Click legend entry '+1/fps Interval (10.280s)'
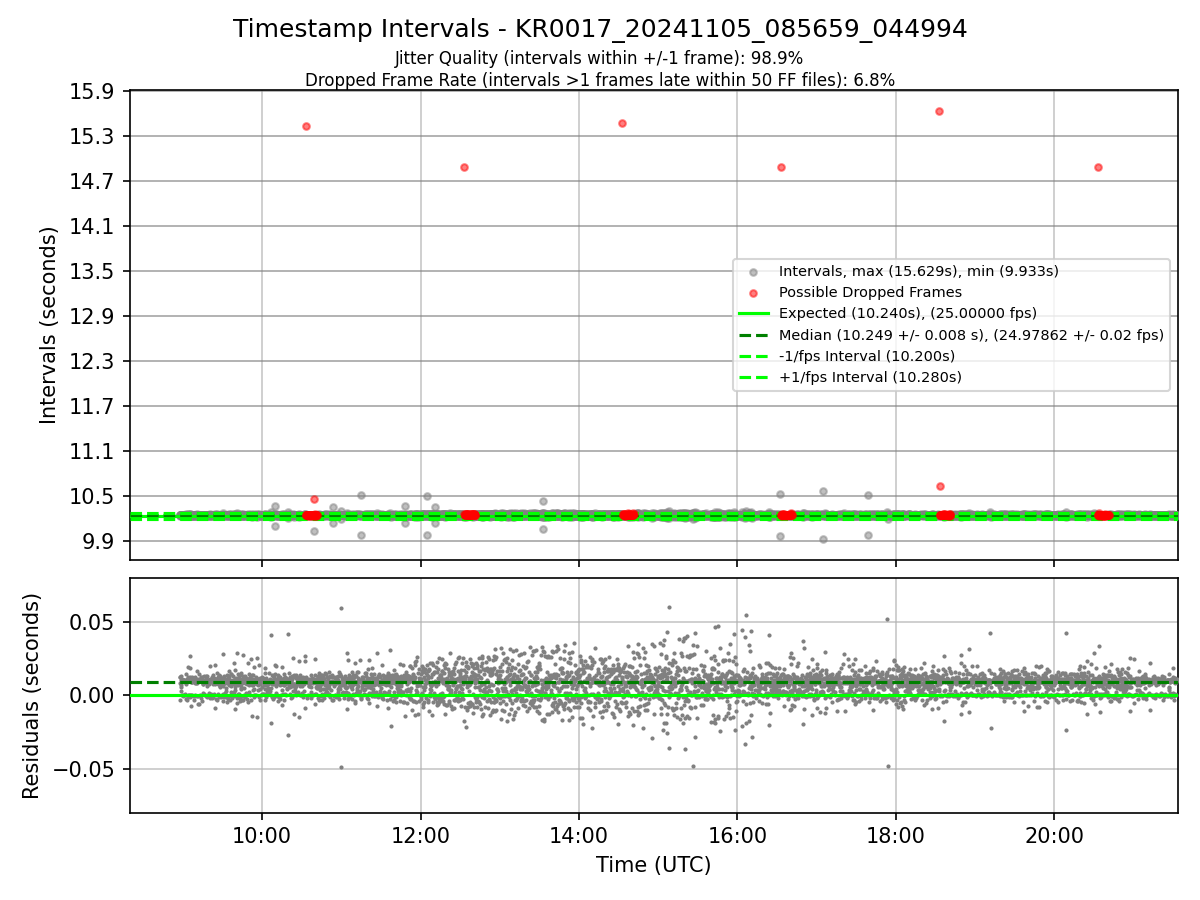This screenshot has height=900, width=1200. (870, 377)
